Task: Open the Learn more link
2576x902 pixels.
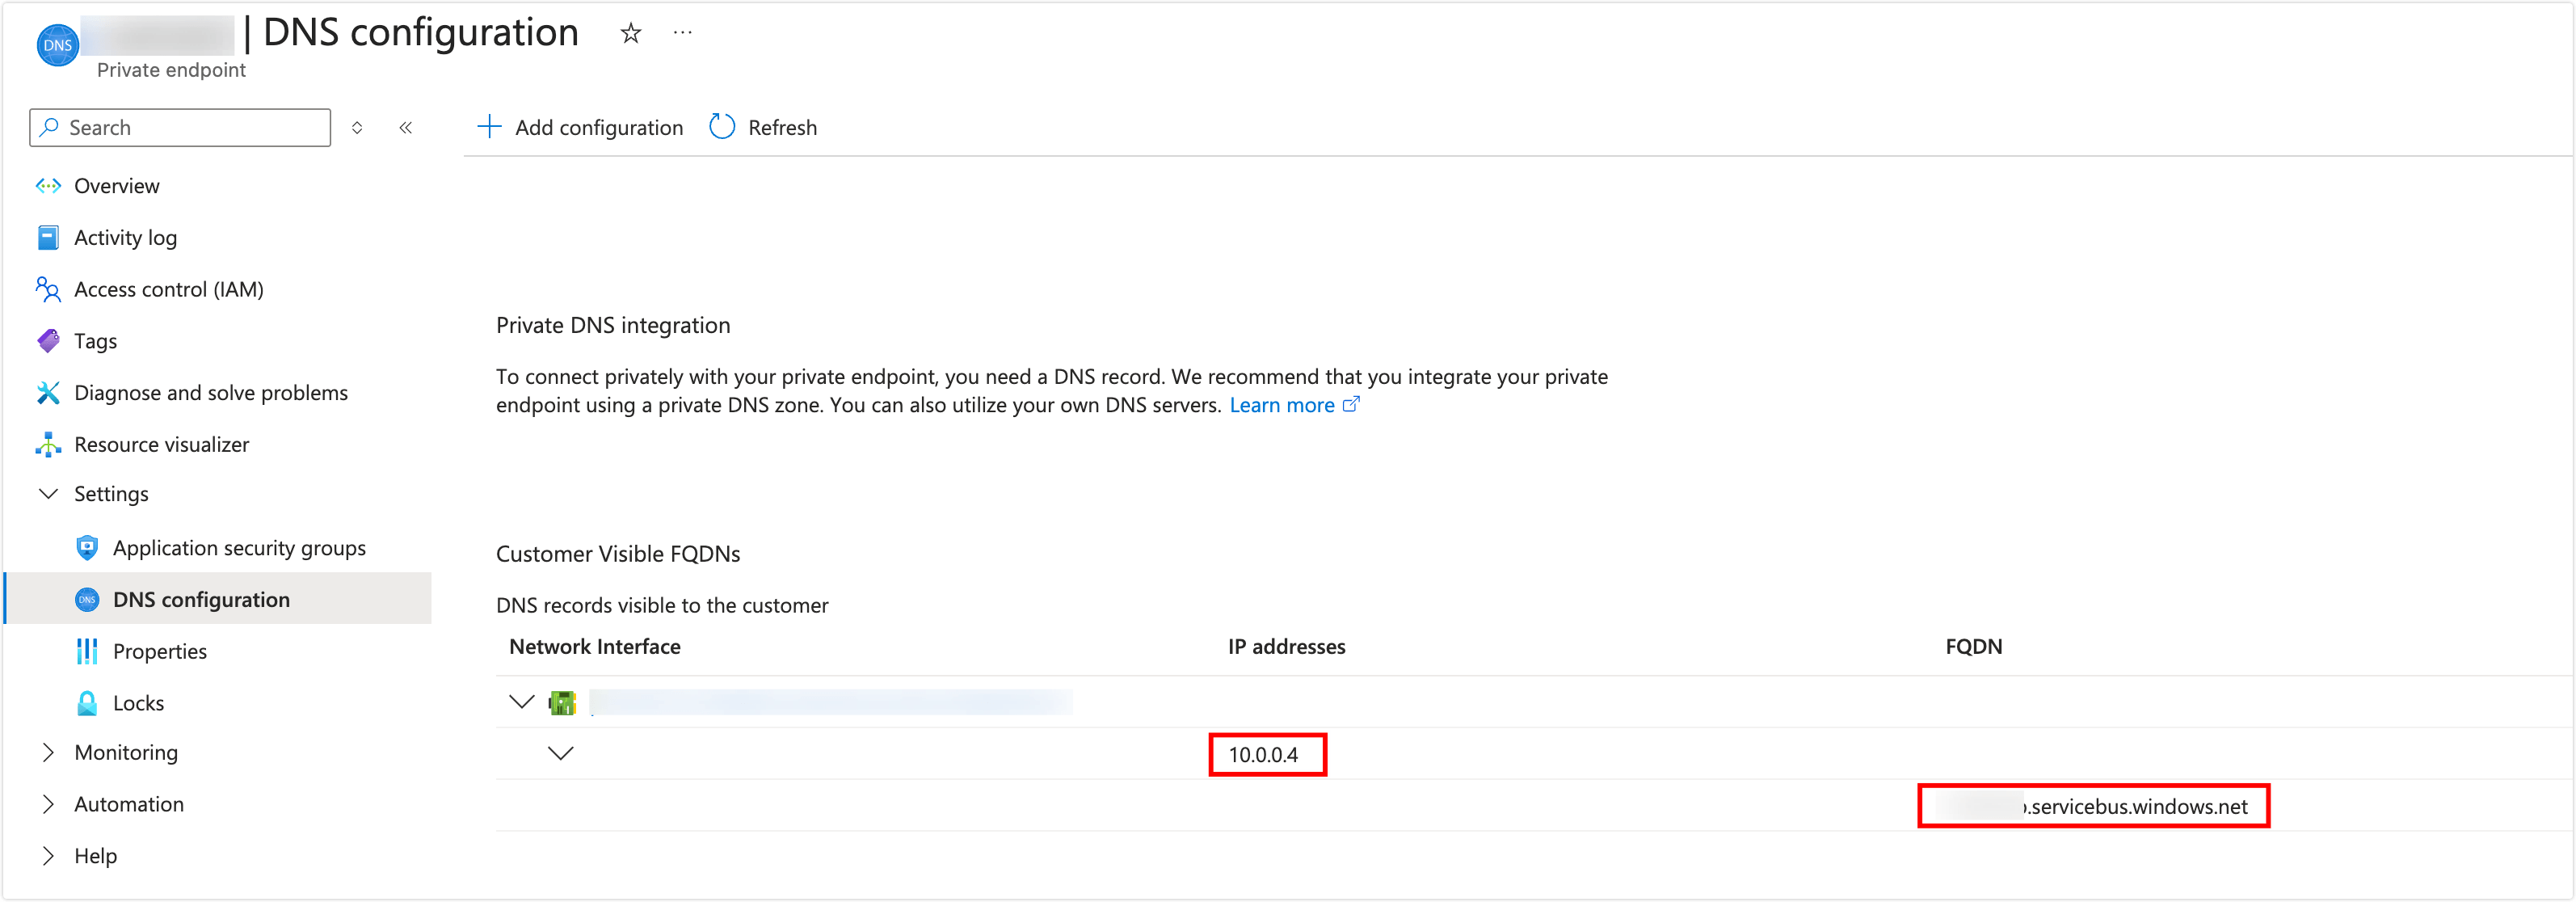Action: [x=1283, y=404]
